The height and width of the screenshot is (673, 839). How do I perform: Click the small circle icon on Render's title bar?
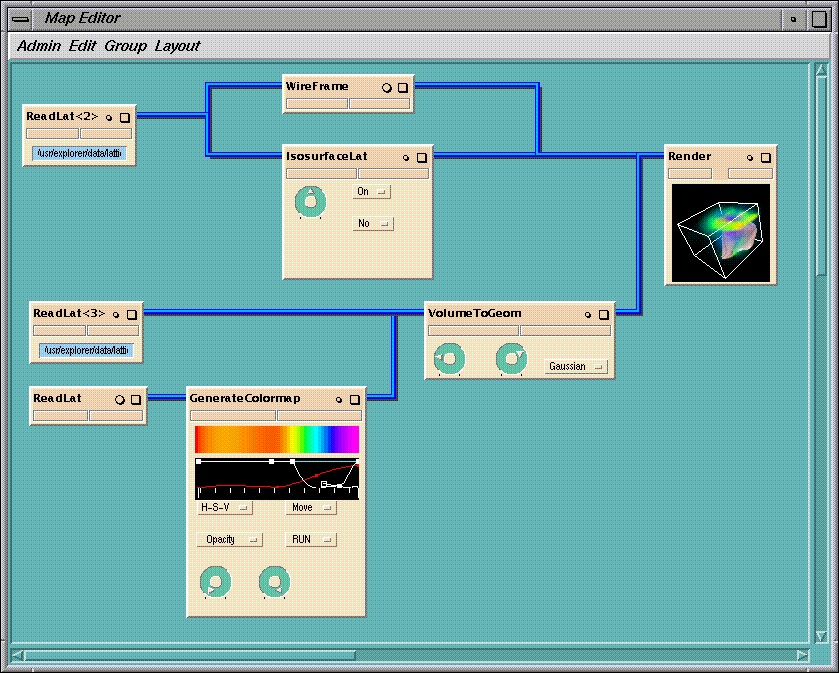(x=749, y=157)
